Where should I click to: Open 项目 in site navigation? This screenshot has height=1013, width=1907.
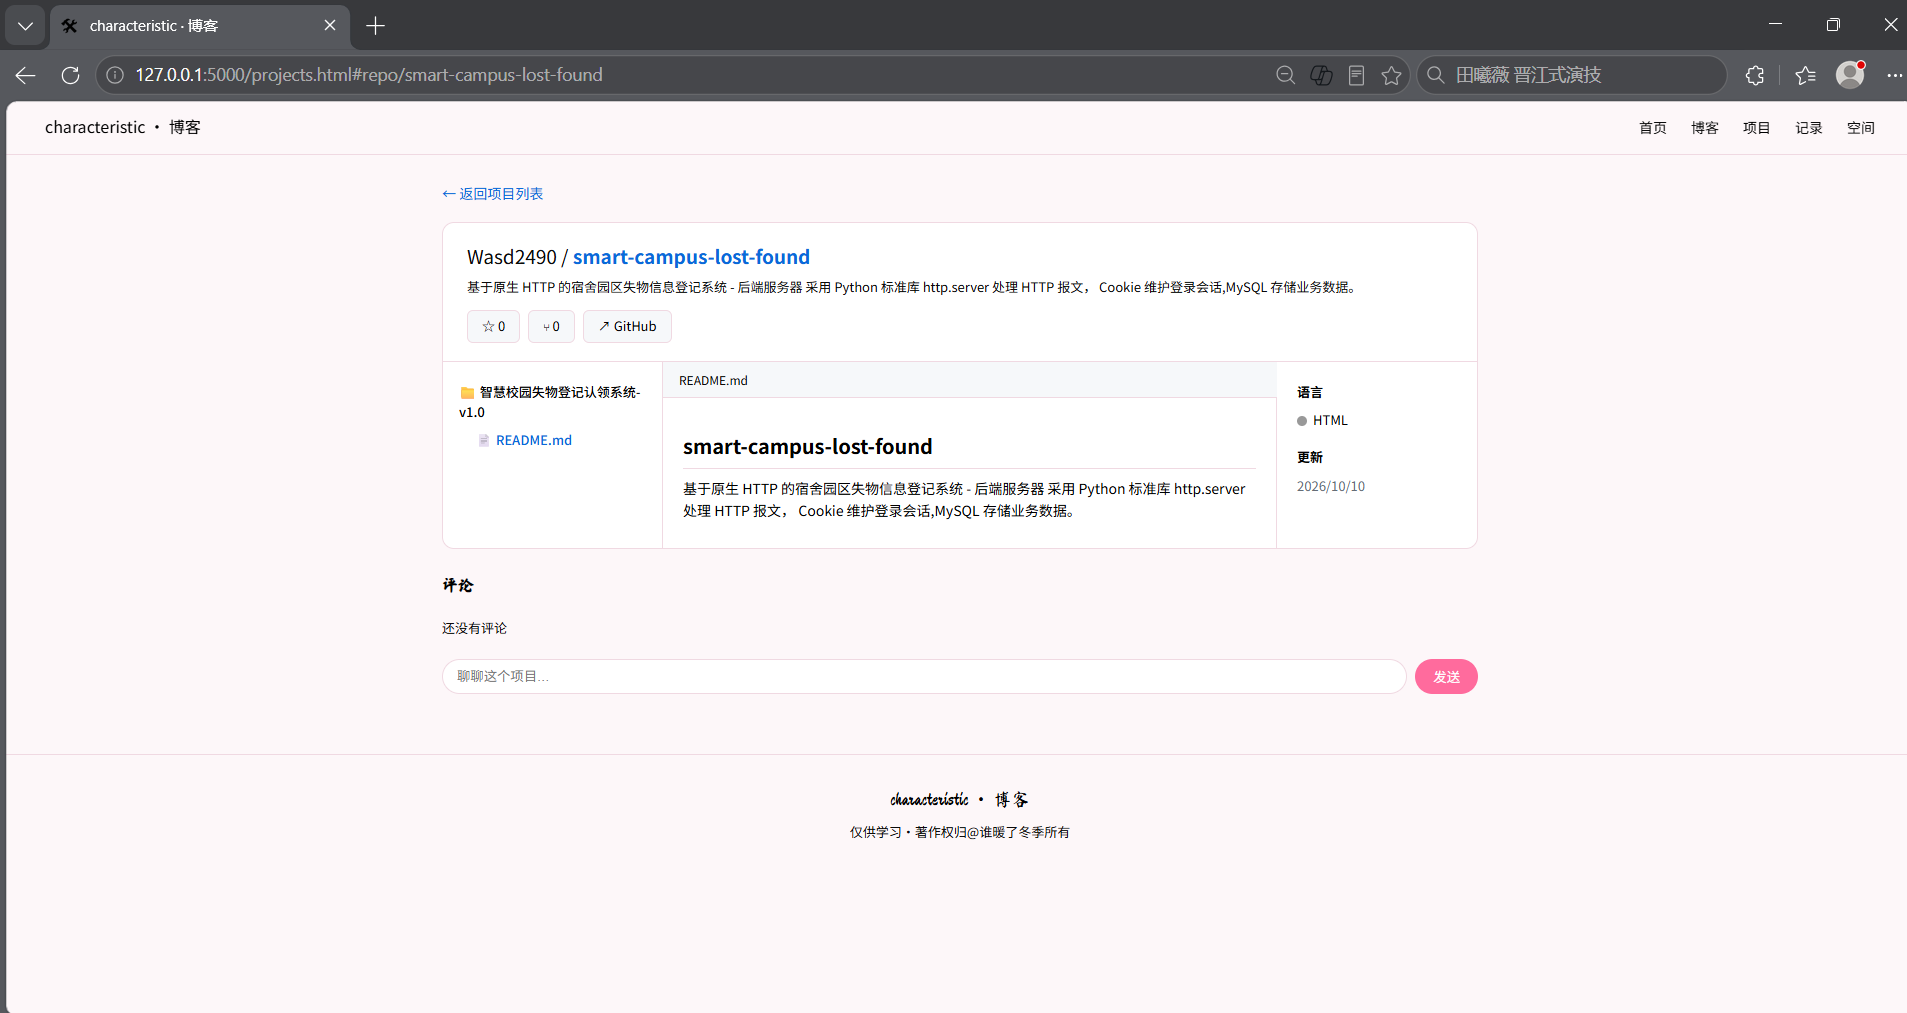tap(1757, 128)
